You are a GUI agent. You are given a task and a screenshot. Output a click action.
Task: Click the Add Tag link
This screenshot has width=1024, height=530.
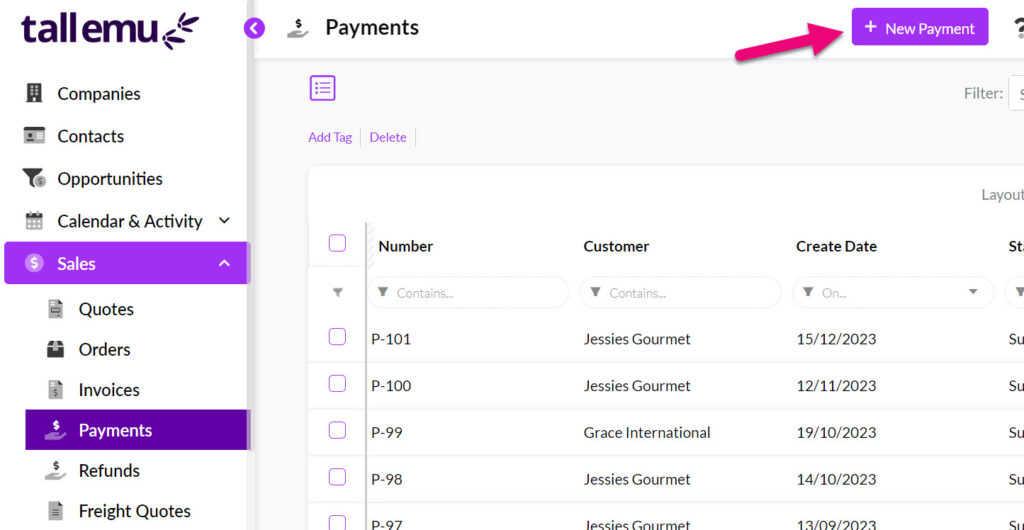(x=330, y=137)
